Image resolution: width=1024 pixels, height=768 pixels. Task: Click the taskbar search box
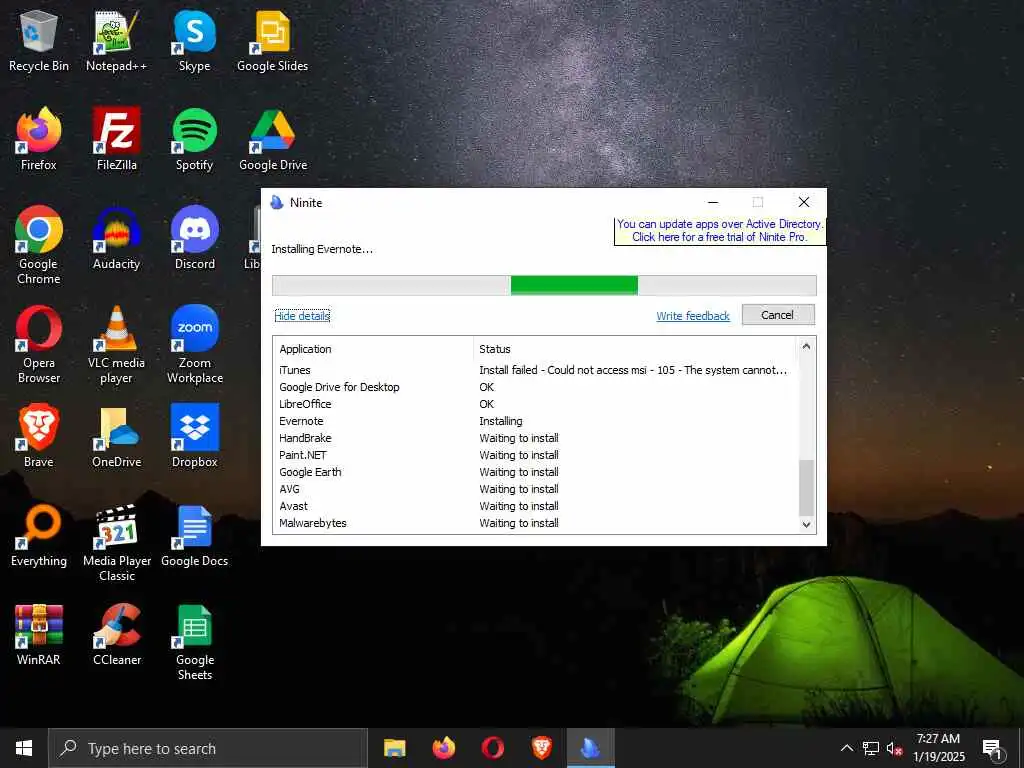click(x=208, y=748)
